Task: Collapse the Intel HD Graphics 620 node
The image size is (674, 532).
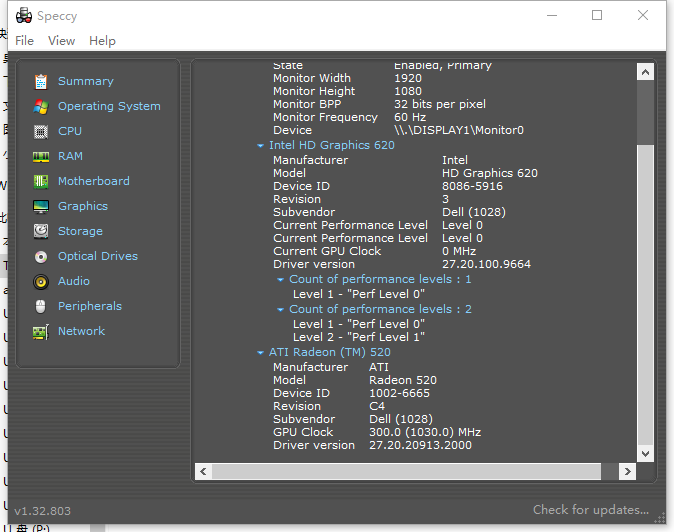Action: tap(260, 146)
